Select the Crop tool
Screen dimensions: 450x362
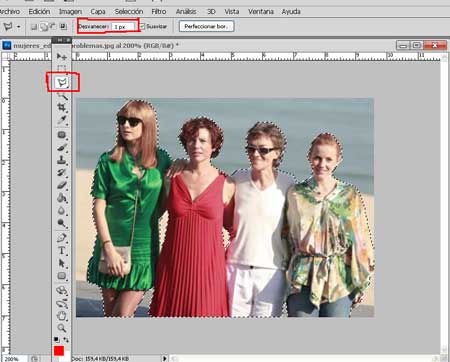pyautogui.click(x=62, y=108)
